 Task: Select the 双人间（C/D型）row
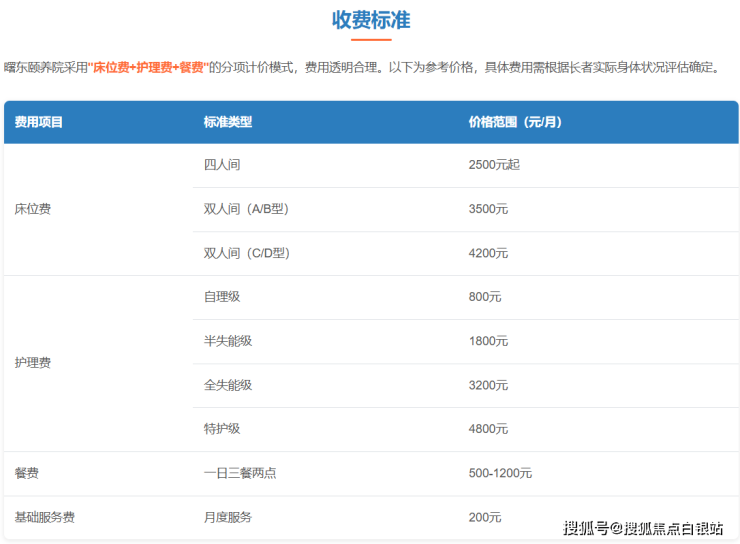click(465, 253)
